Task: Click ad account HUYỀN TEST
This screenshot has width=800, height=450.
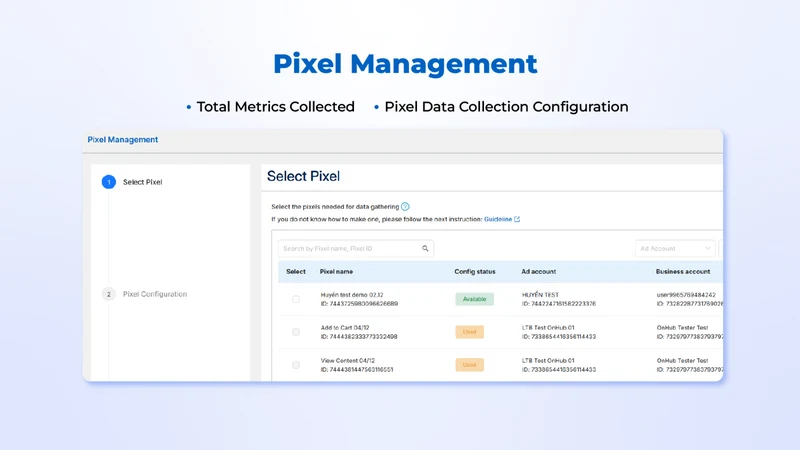Action: pos(540,295)
